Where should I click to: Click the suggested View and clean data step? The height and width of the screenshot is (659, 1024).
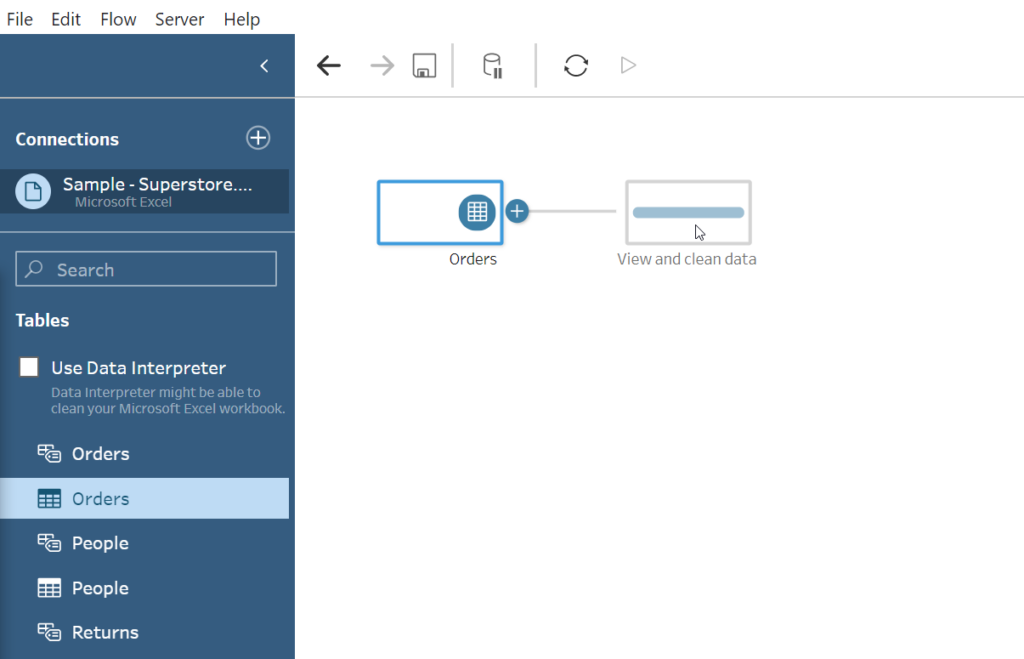(x=688, y=212)
